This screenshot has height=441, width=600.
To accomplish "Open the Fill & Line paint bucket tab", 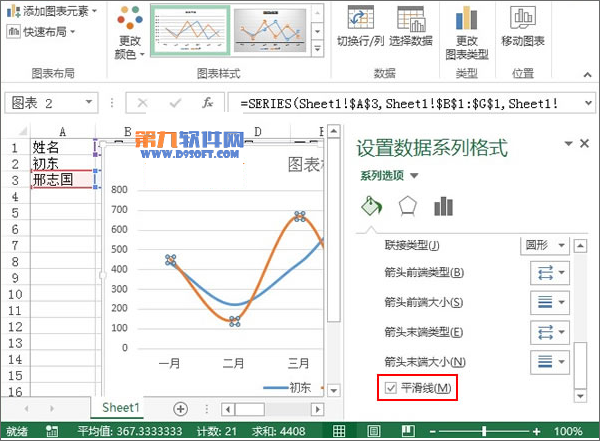I will click(x=370, y=206).
